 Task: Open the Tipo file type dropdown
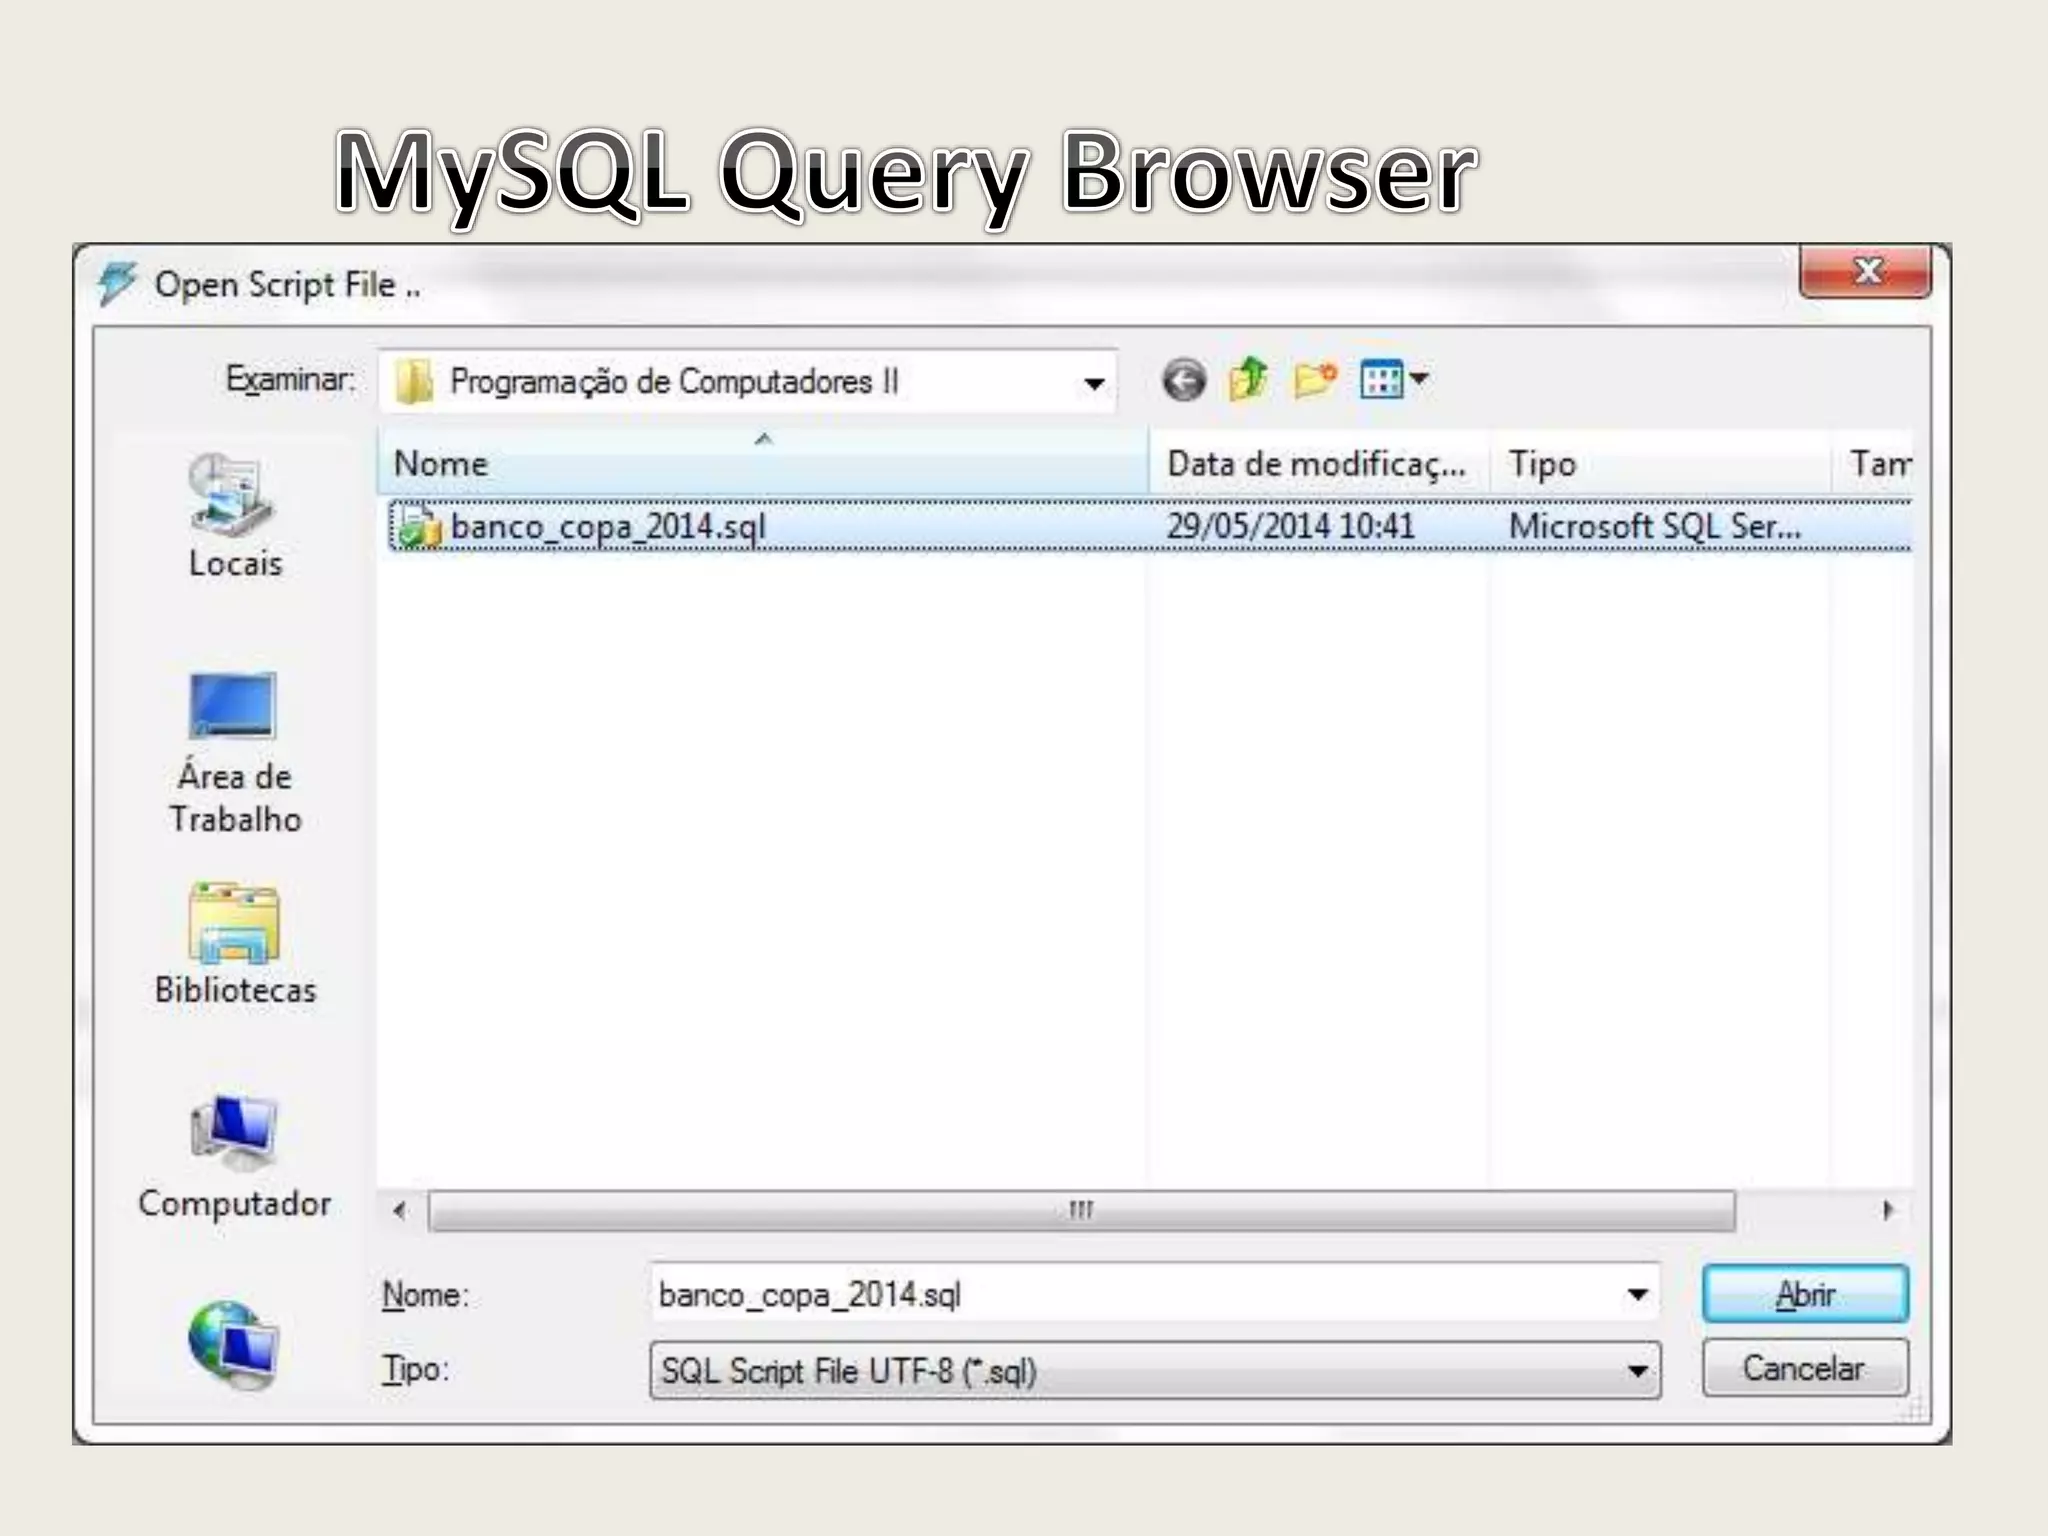point(1637,1371)
